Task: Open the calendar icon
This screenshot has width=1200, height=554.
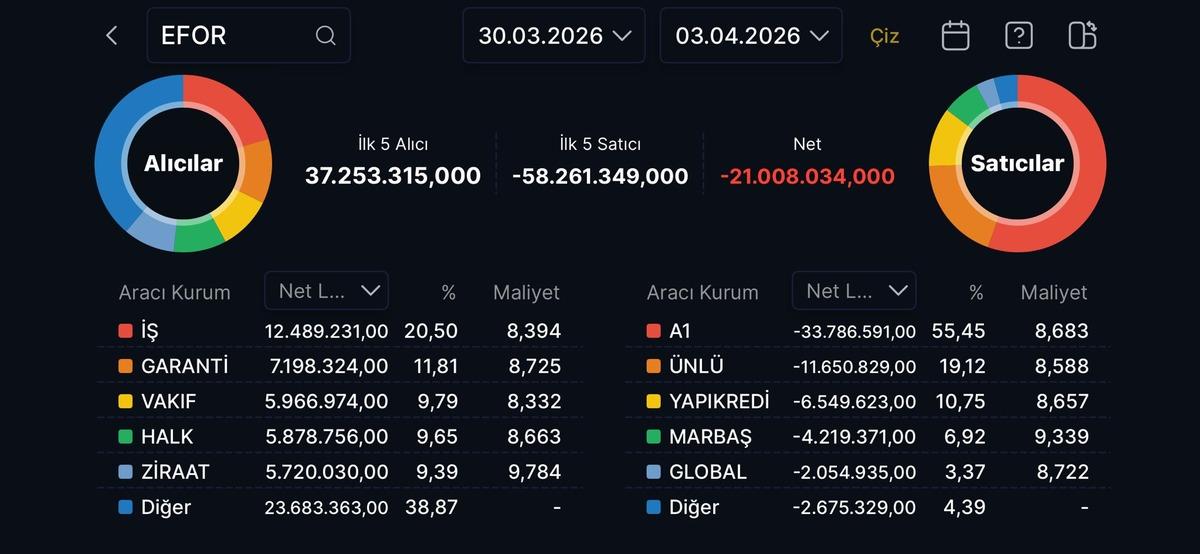Action: point(955,36)
